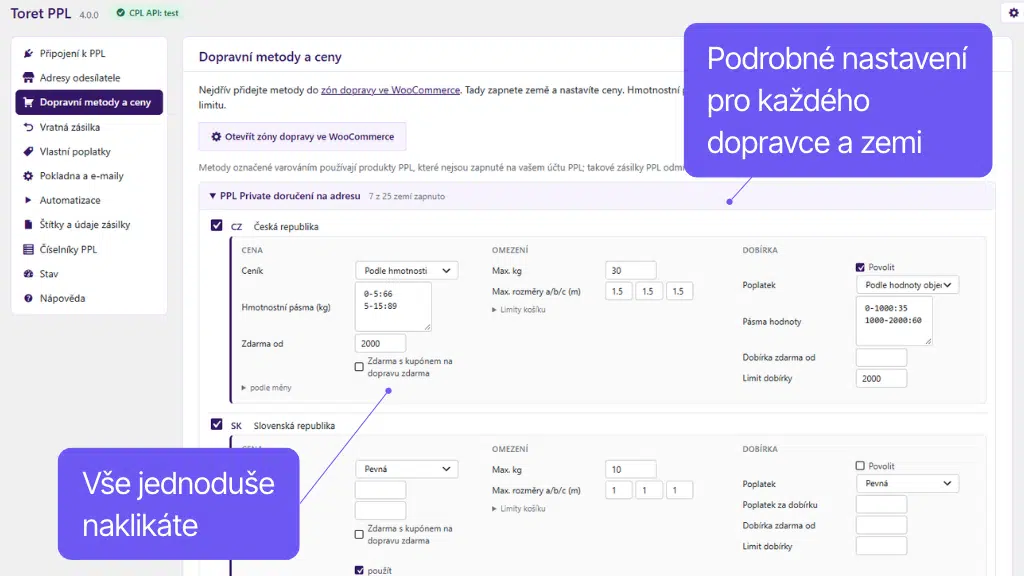Click the gear icon beside Pokladna a e-maily
This screenshot has width=1024, height=576.
click(x=28, y=176)
